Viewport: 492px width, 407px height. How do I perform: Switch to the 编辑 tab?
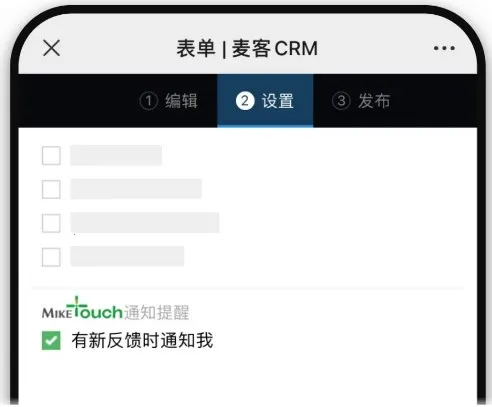point(169,101)
